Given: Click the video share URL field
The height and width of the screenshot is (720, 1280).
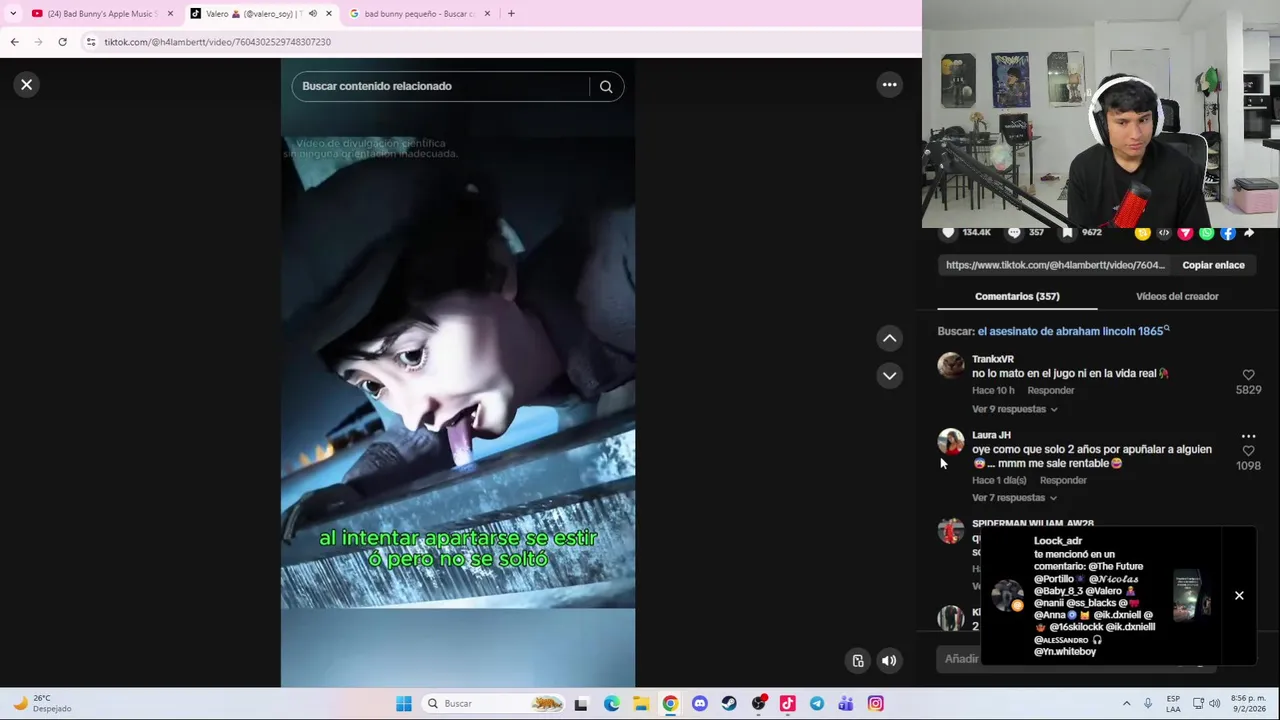Looking at the screenshot, I should point(1055,265).
